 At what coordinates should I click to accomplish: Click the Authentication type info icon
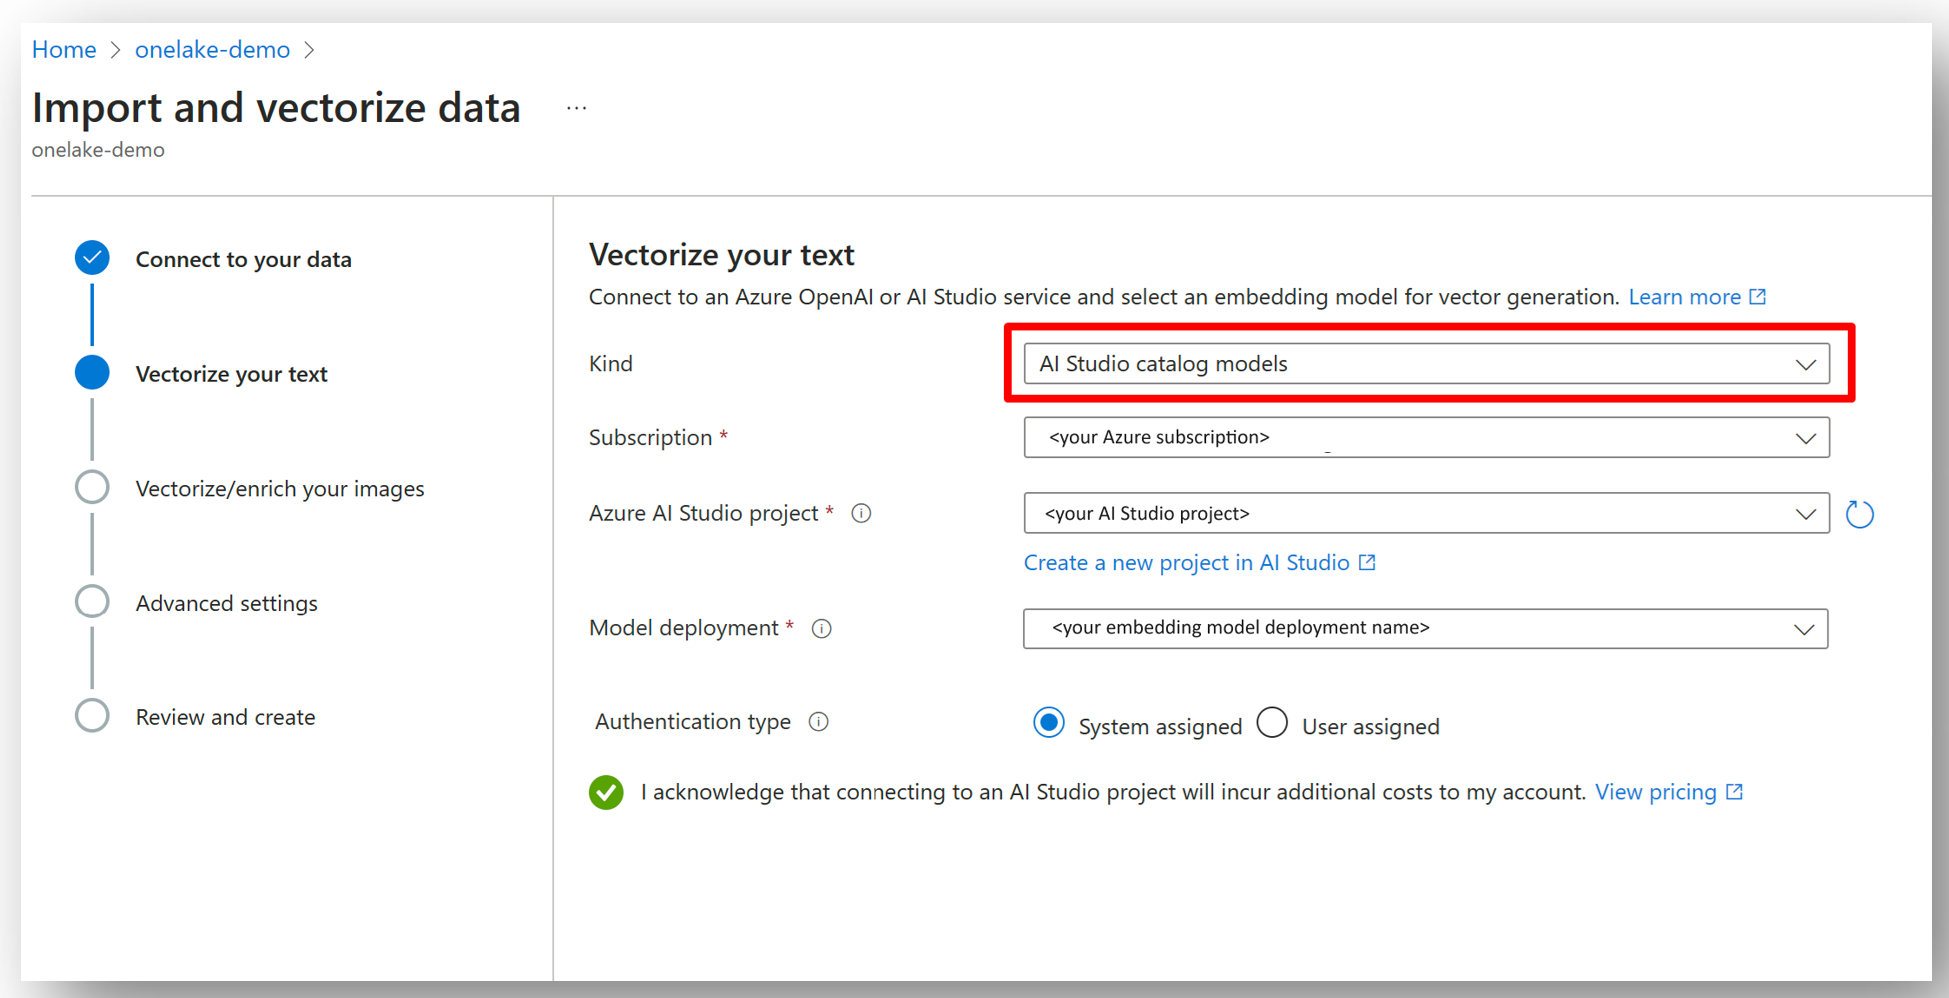click(x=818, y=722)
